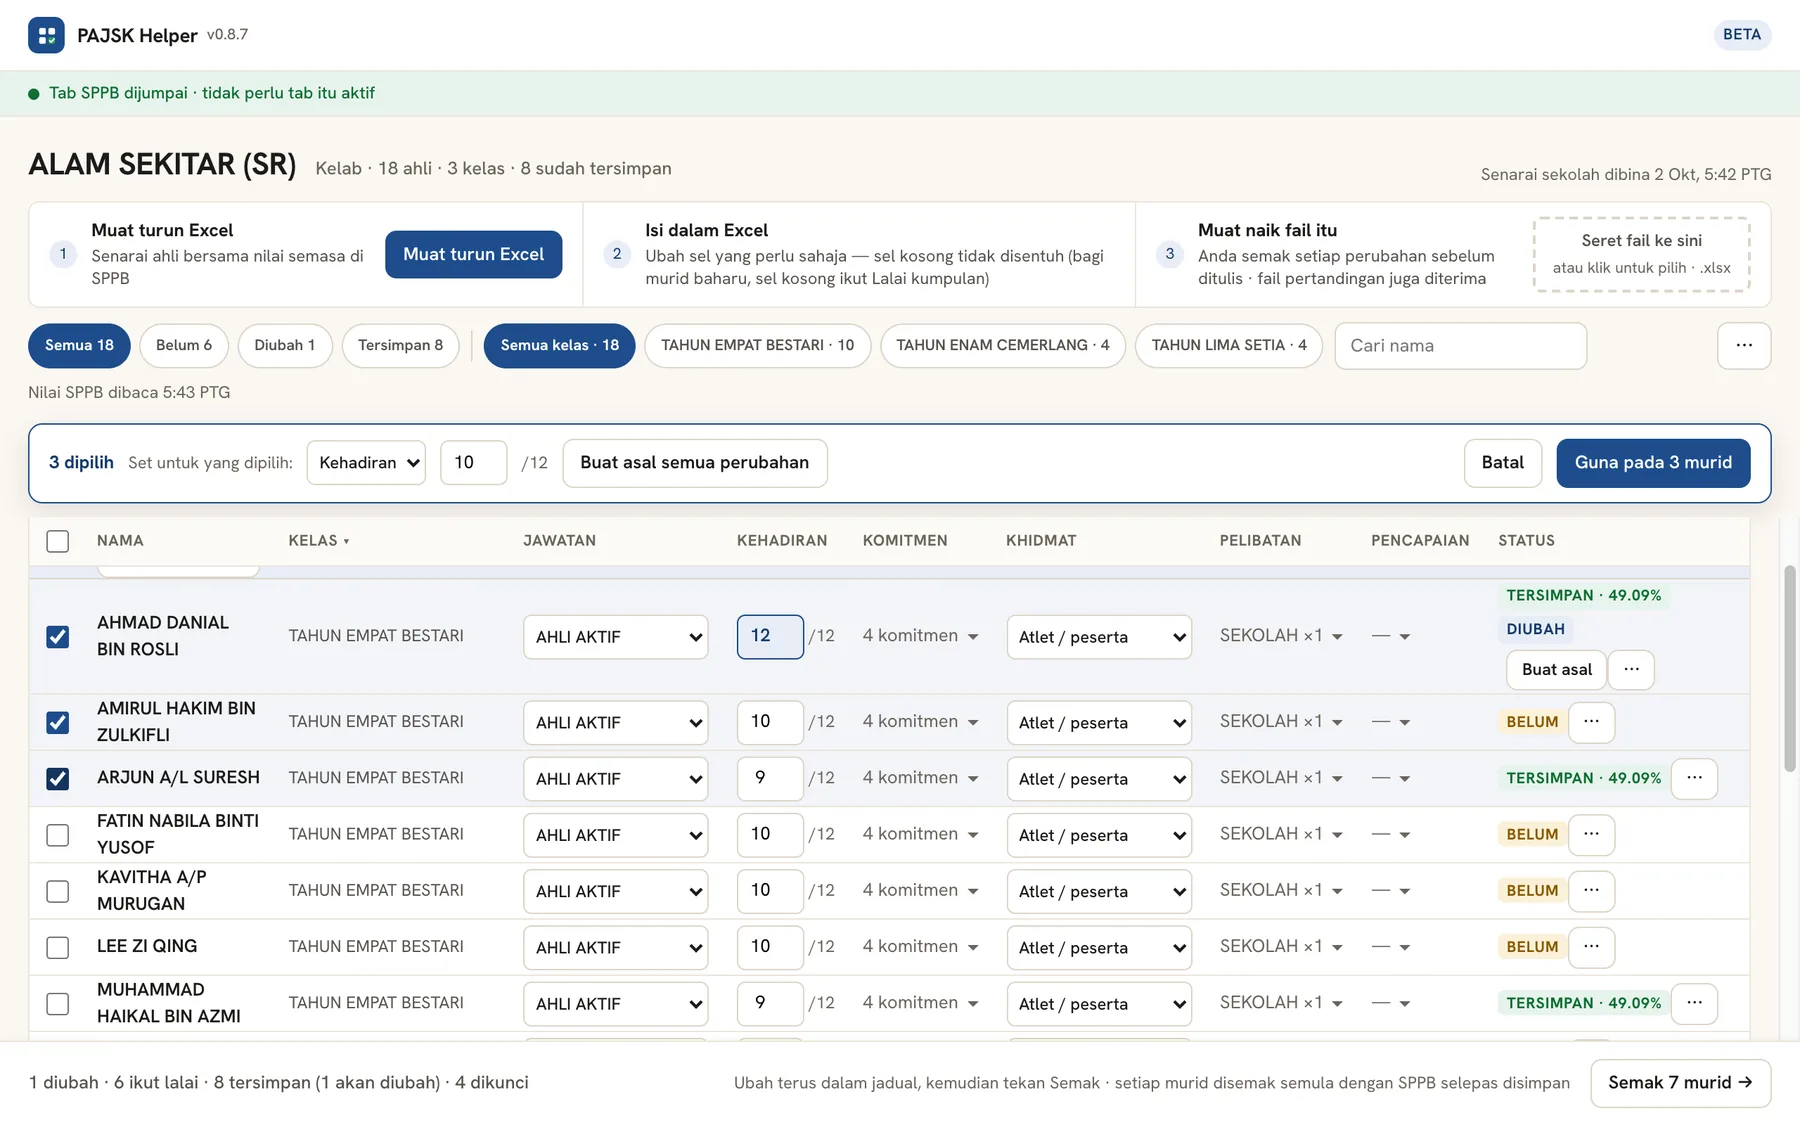This screenshot has width=1800, height=1125.
Task: Open the ellipsis menu for Amirul Hakim Bin Zulkifli
Action: click(x=1591, y=721)
